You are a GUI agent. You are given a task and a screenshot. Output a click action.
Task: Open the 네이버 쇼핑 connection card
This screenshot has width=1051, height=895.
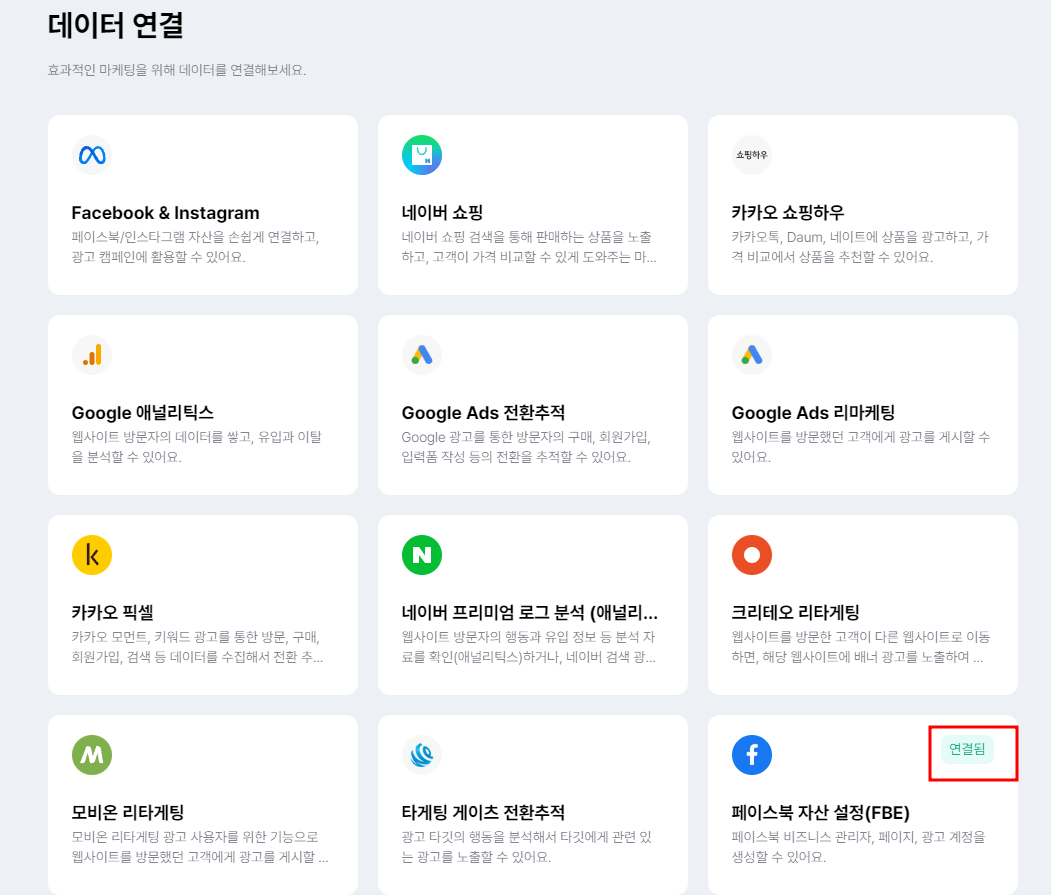532,205
